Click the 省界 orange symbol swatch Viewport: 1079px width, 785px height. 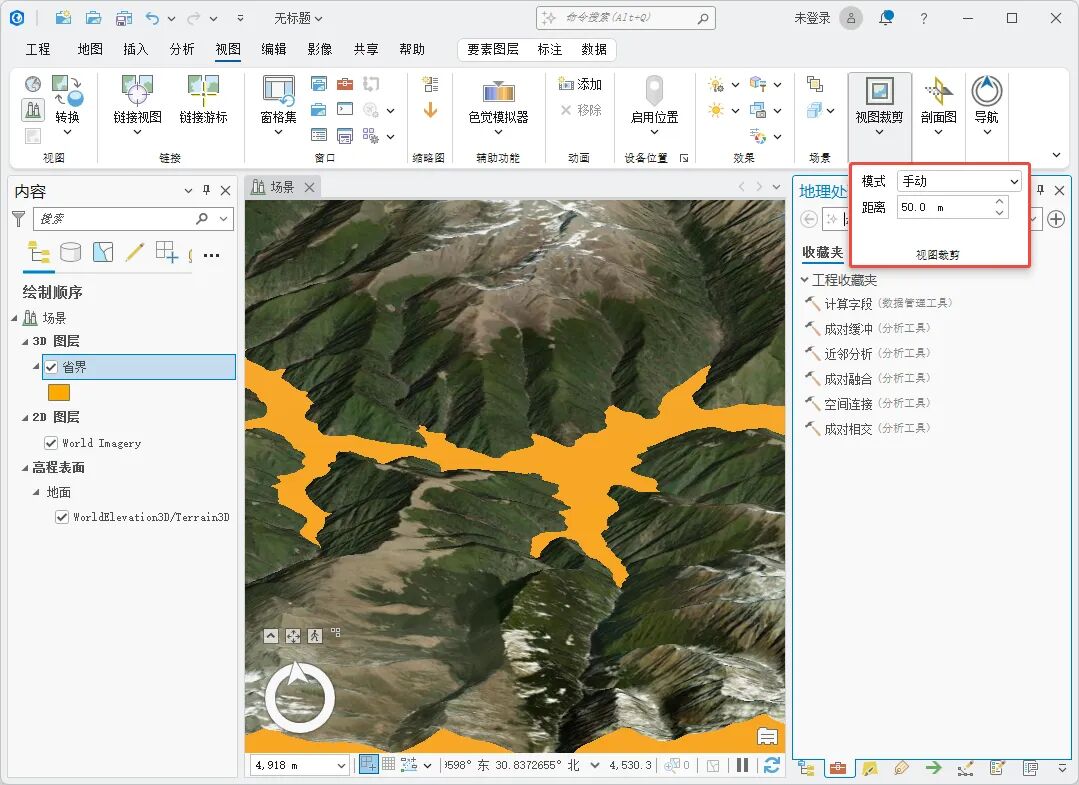point(59,392)
